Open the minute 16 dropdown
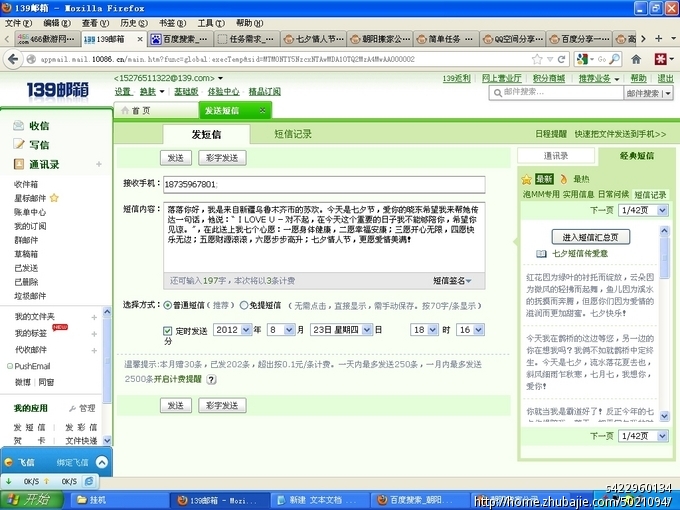680x510 pixels. pos(470,330)
